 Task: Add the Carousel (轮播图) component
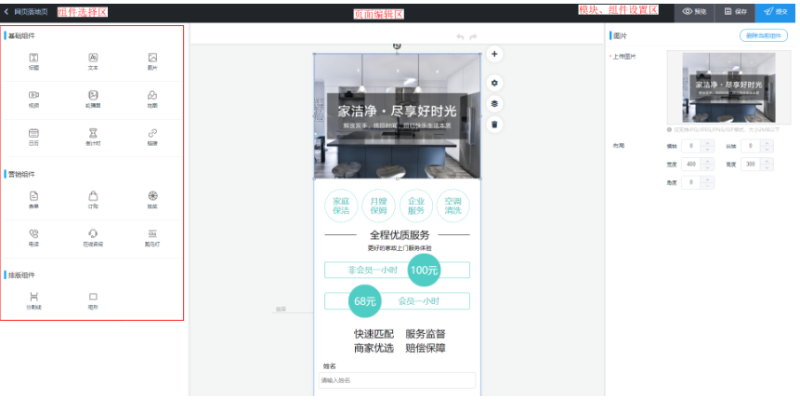coord(93,99)
